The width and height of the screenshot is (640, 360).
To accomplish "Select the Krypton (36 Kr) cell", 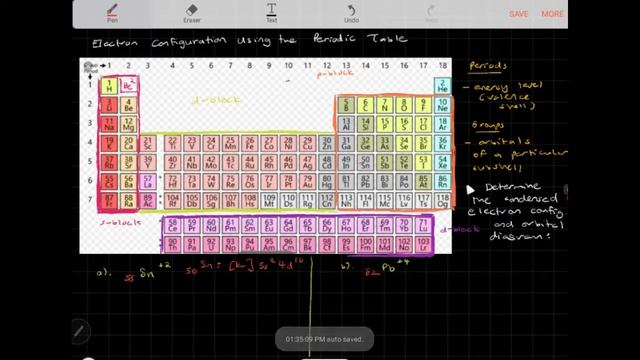I will coord(442,143).
